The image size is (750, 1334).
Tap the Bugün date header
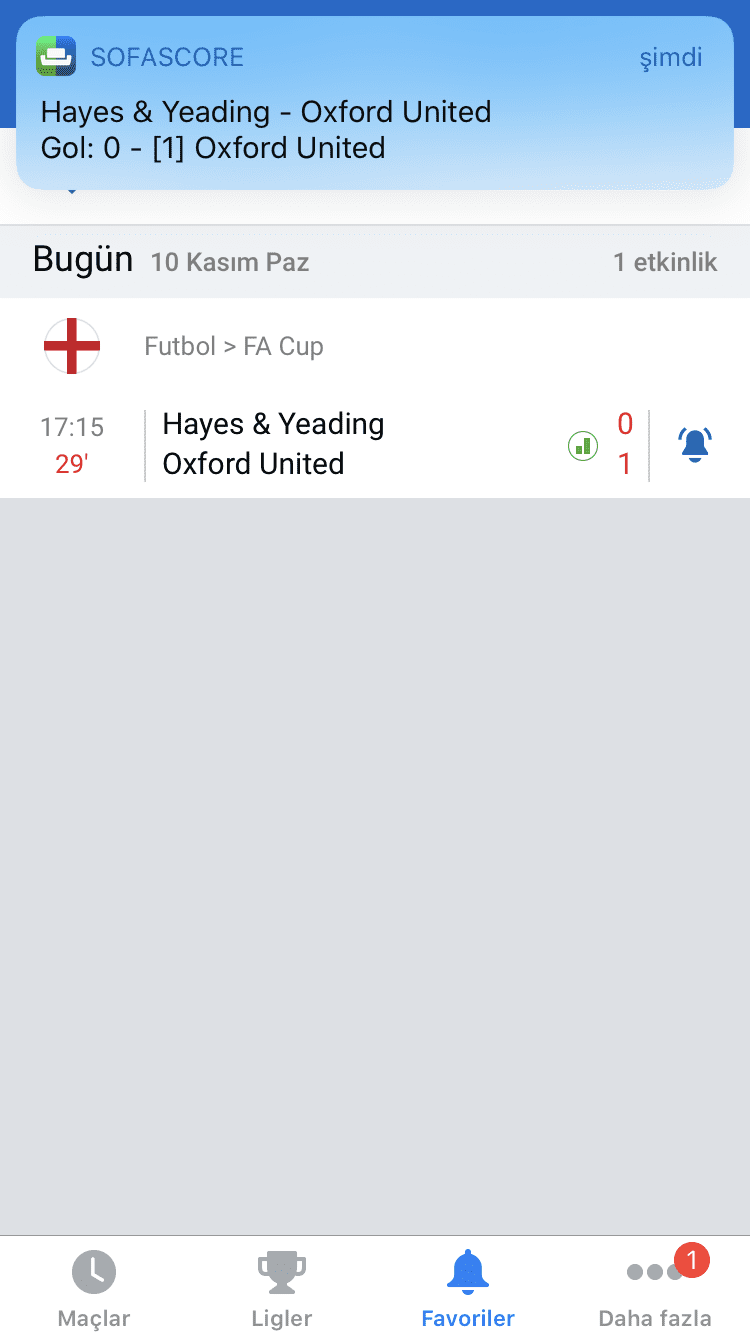[x=83, y=259]
